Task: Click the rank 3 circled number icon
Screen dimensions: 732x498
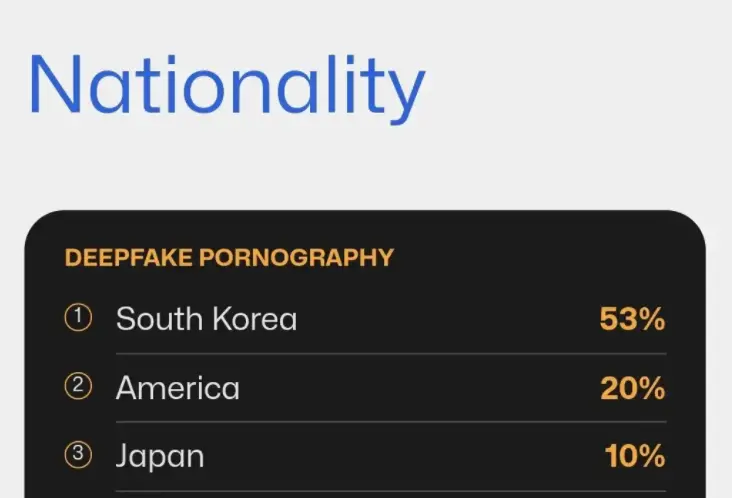Action: 77,456
